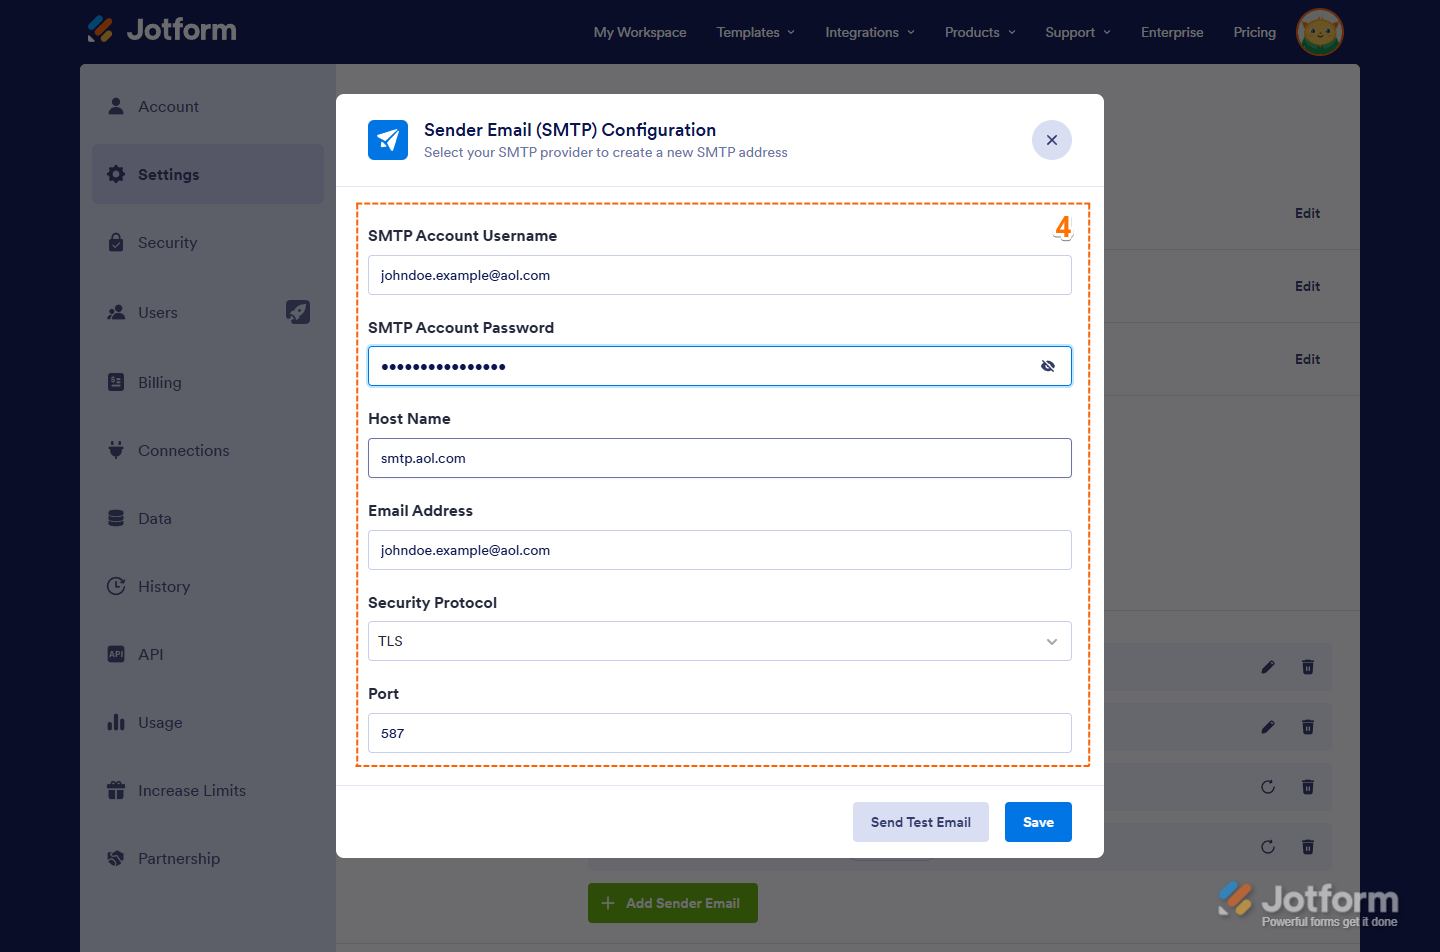Image resolution: width=1440 pixels, height=952 pixels.
Task: Click the Connections plug icon
Action: pyautogui.click(x=116, y=450)
